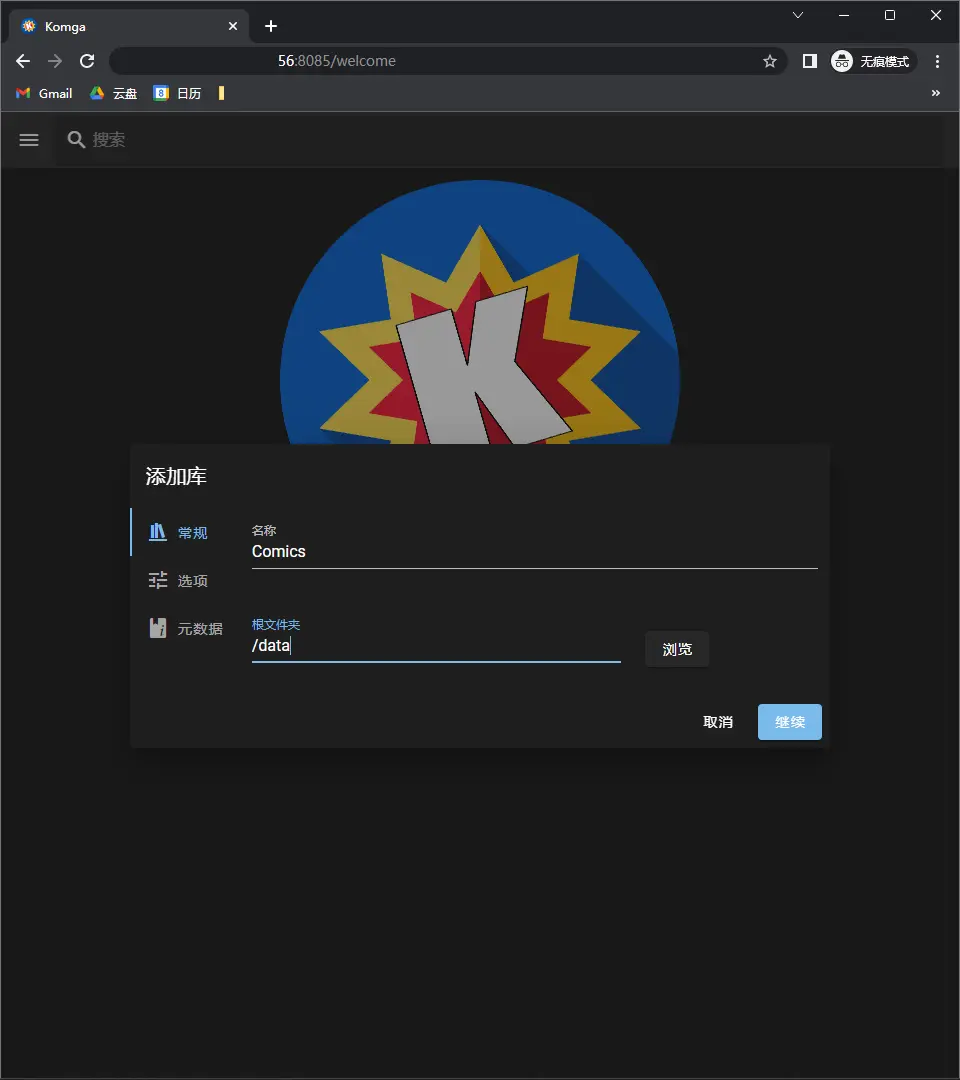Click the 选项 tune sliders icon

[x=158, y=580]
